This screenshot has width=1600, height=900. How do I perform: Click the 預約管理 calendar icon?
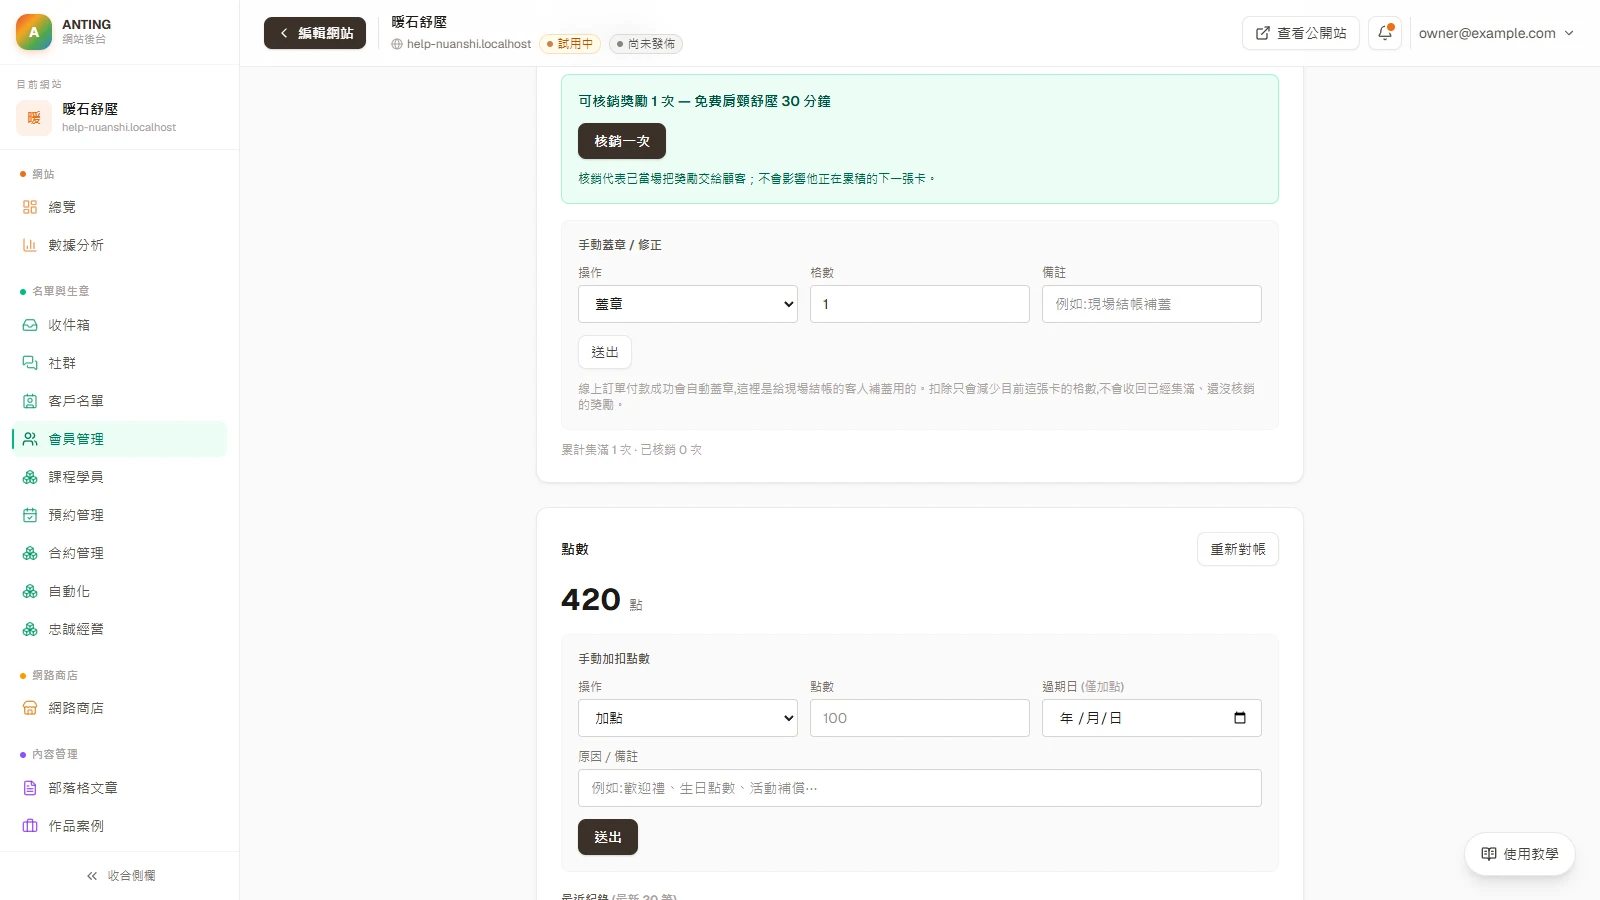(30, 515)
